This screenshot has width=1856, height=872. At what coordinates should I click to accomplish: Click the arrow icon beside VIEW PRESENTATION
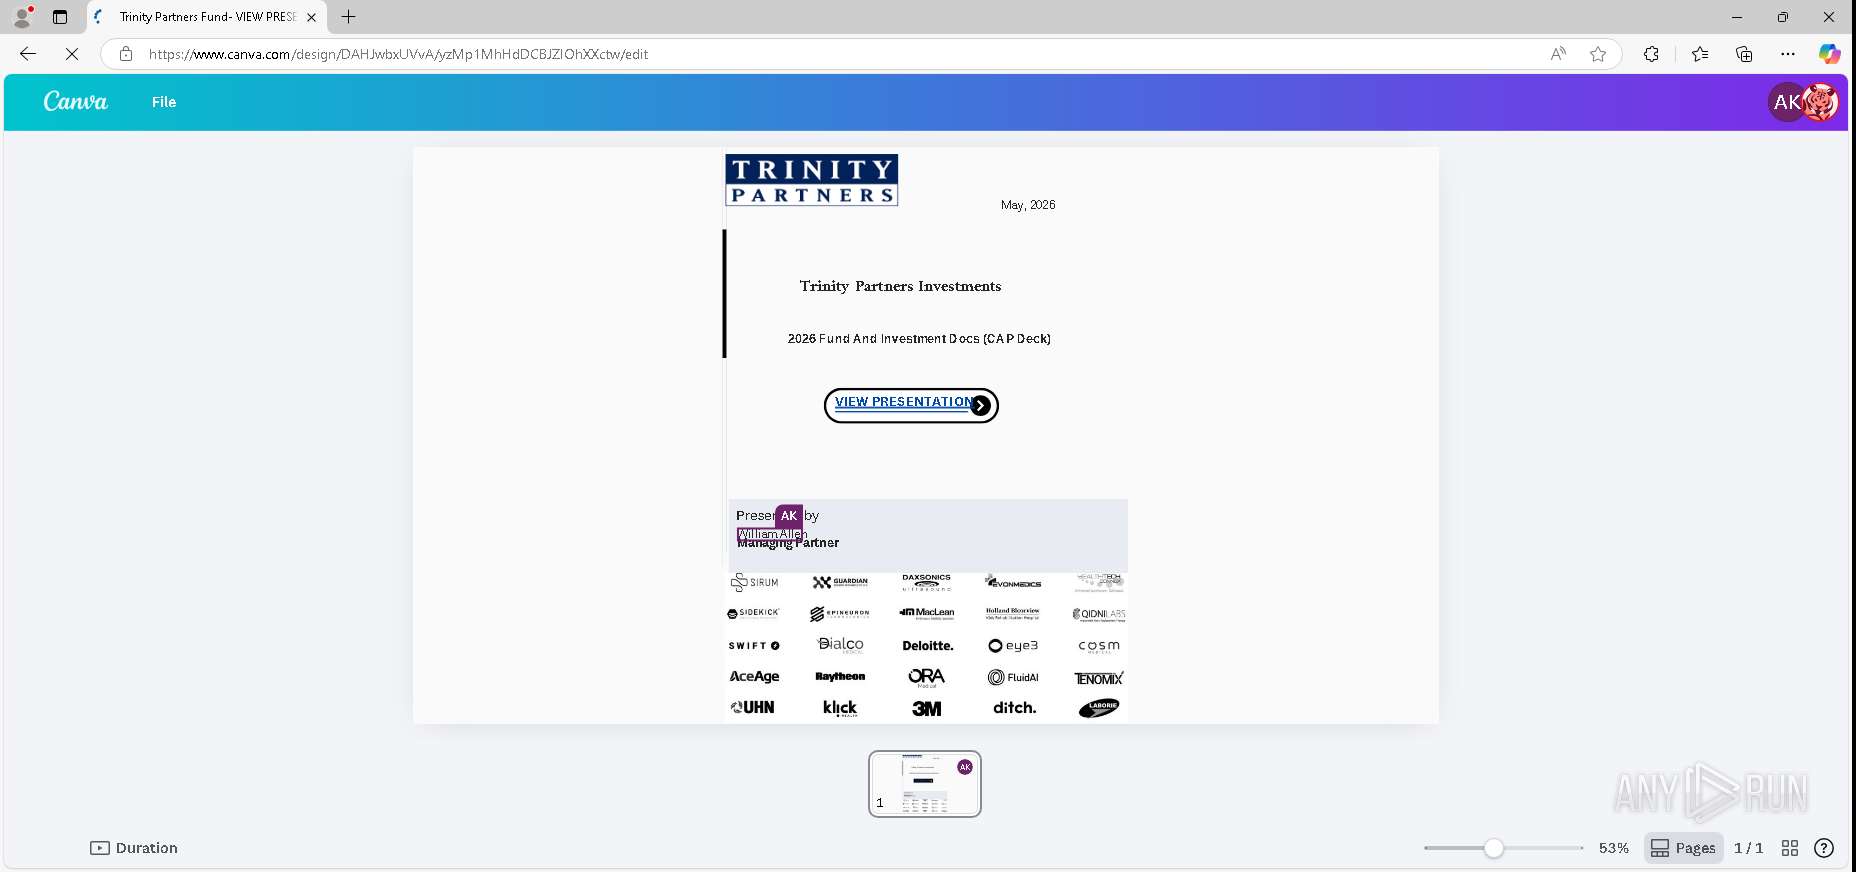[981, 405]
